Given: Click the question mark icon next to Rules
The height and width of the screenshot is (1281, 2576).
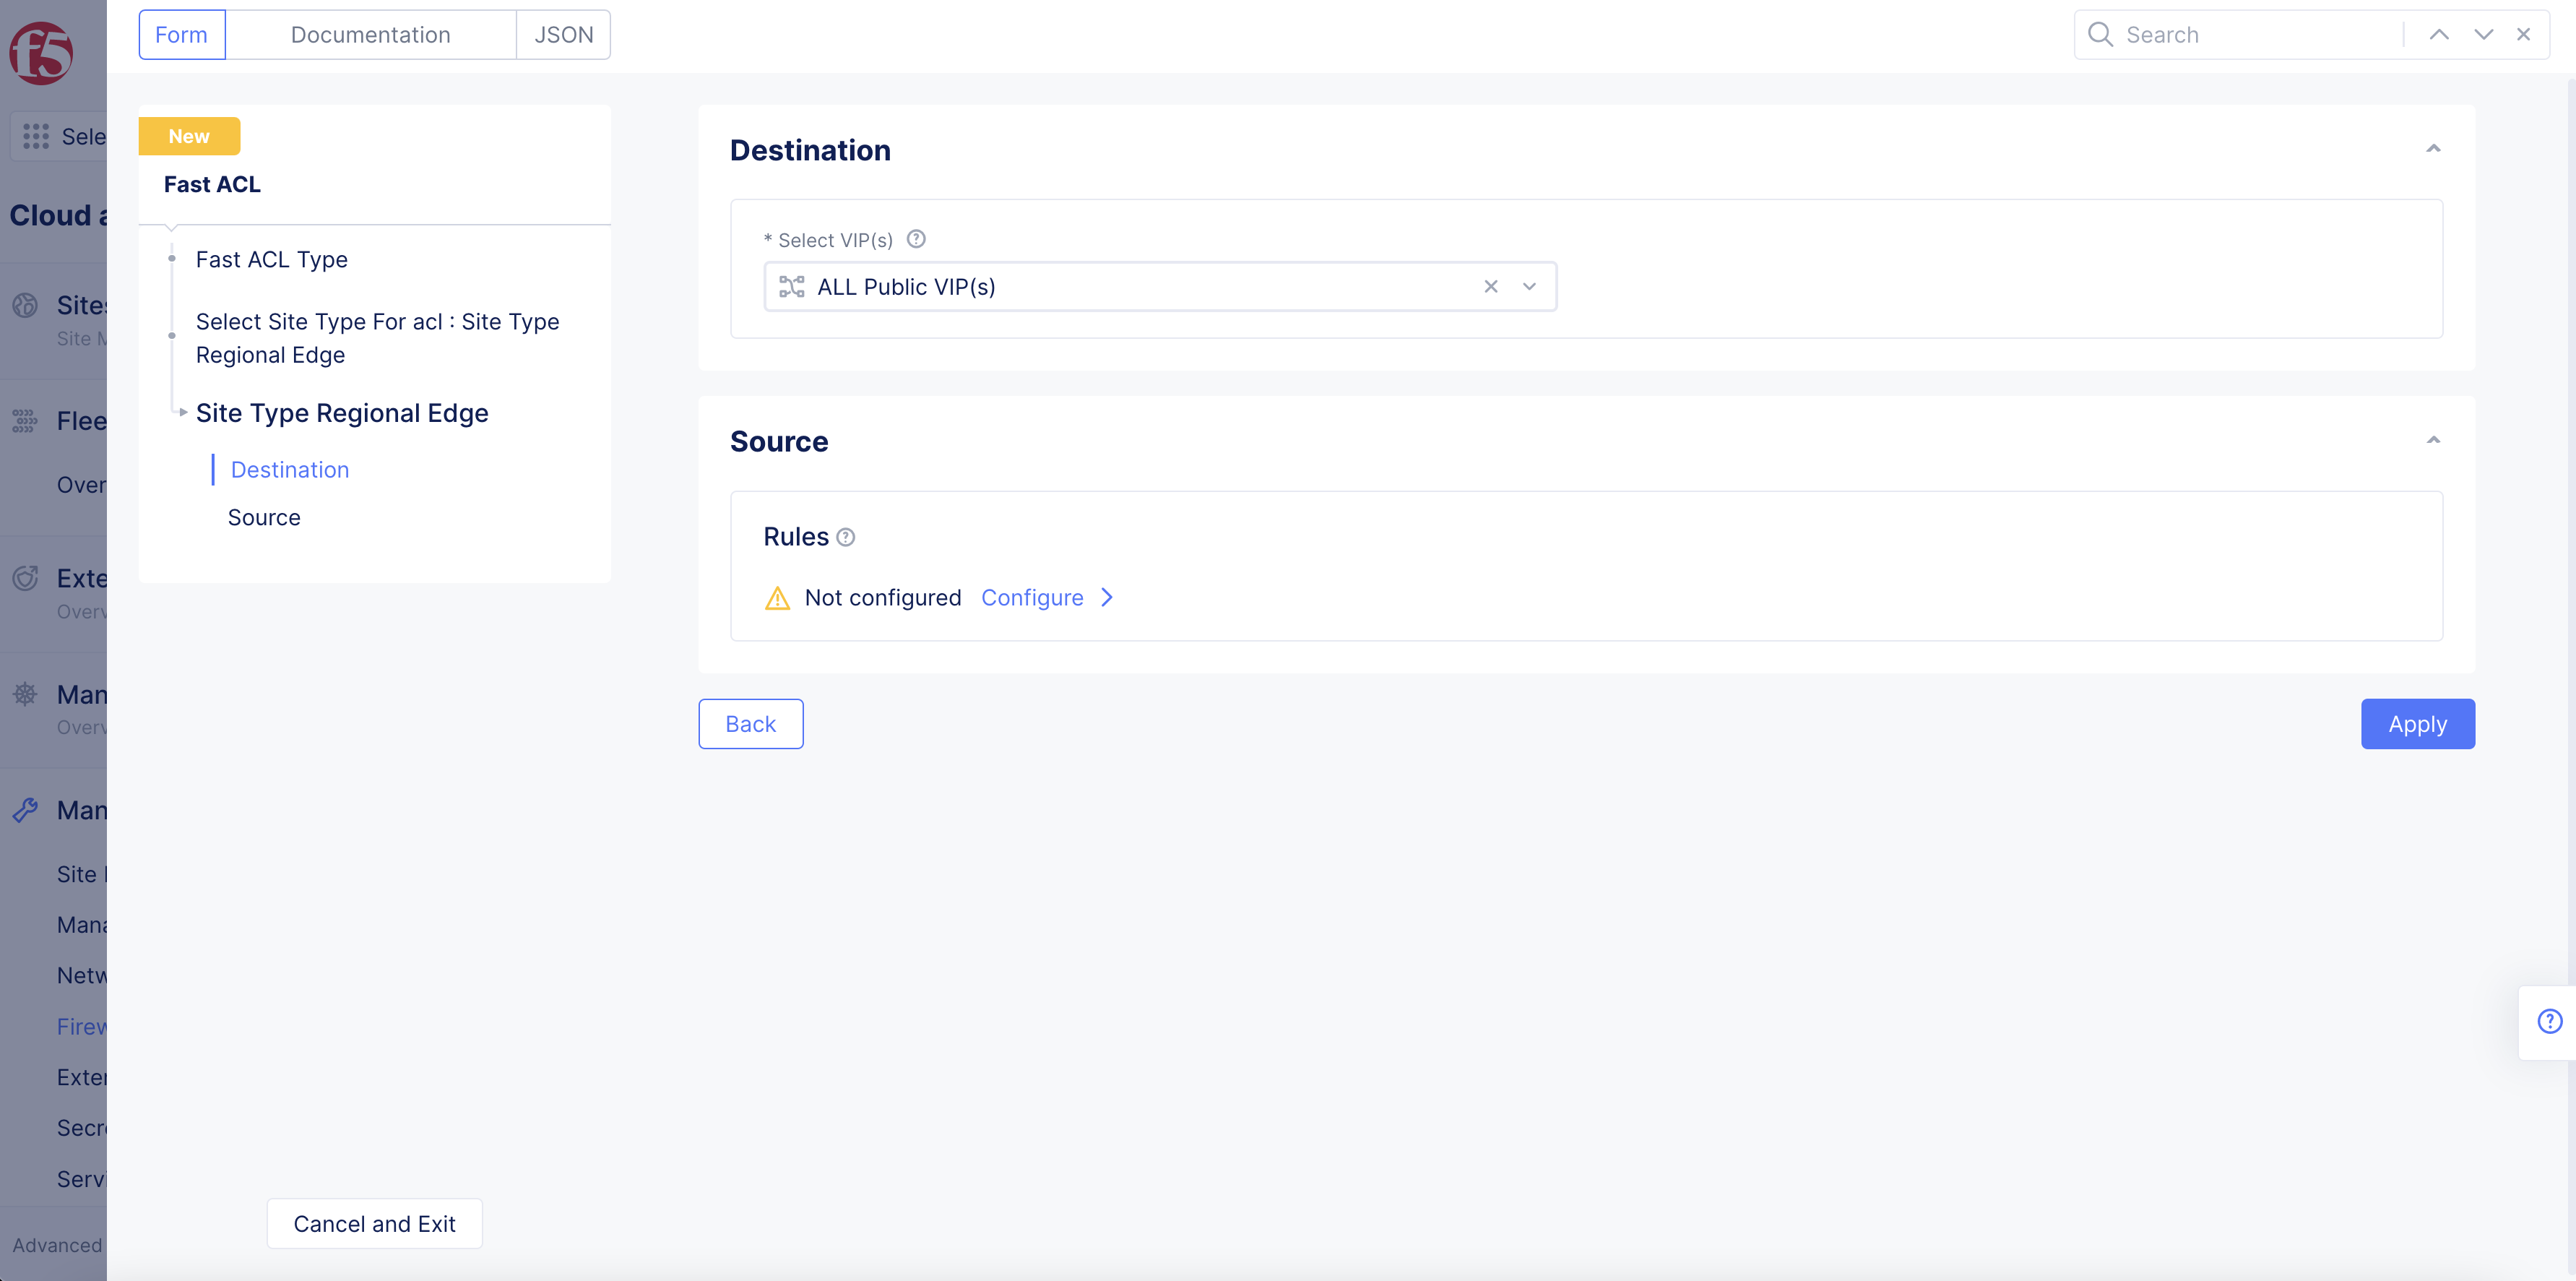Looking at the screenshot, I should click(x=845, y=537).
